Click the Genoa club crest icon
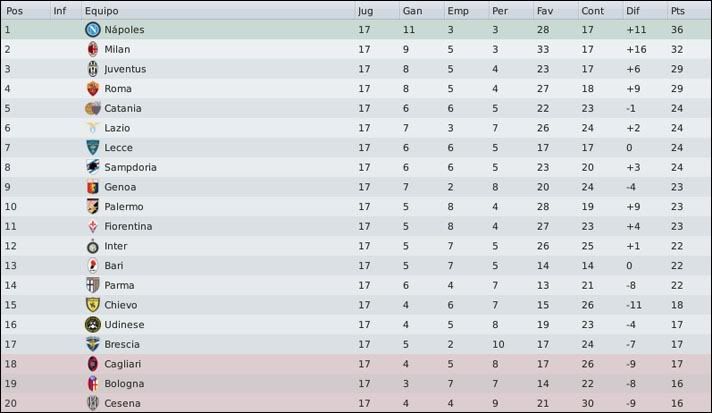This screenshot has width=712, height=413. point(93,187)
